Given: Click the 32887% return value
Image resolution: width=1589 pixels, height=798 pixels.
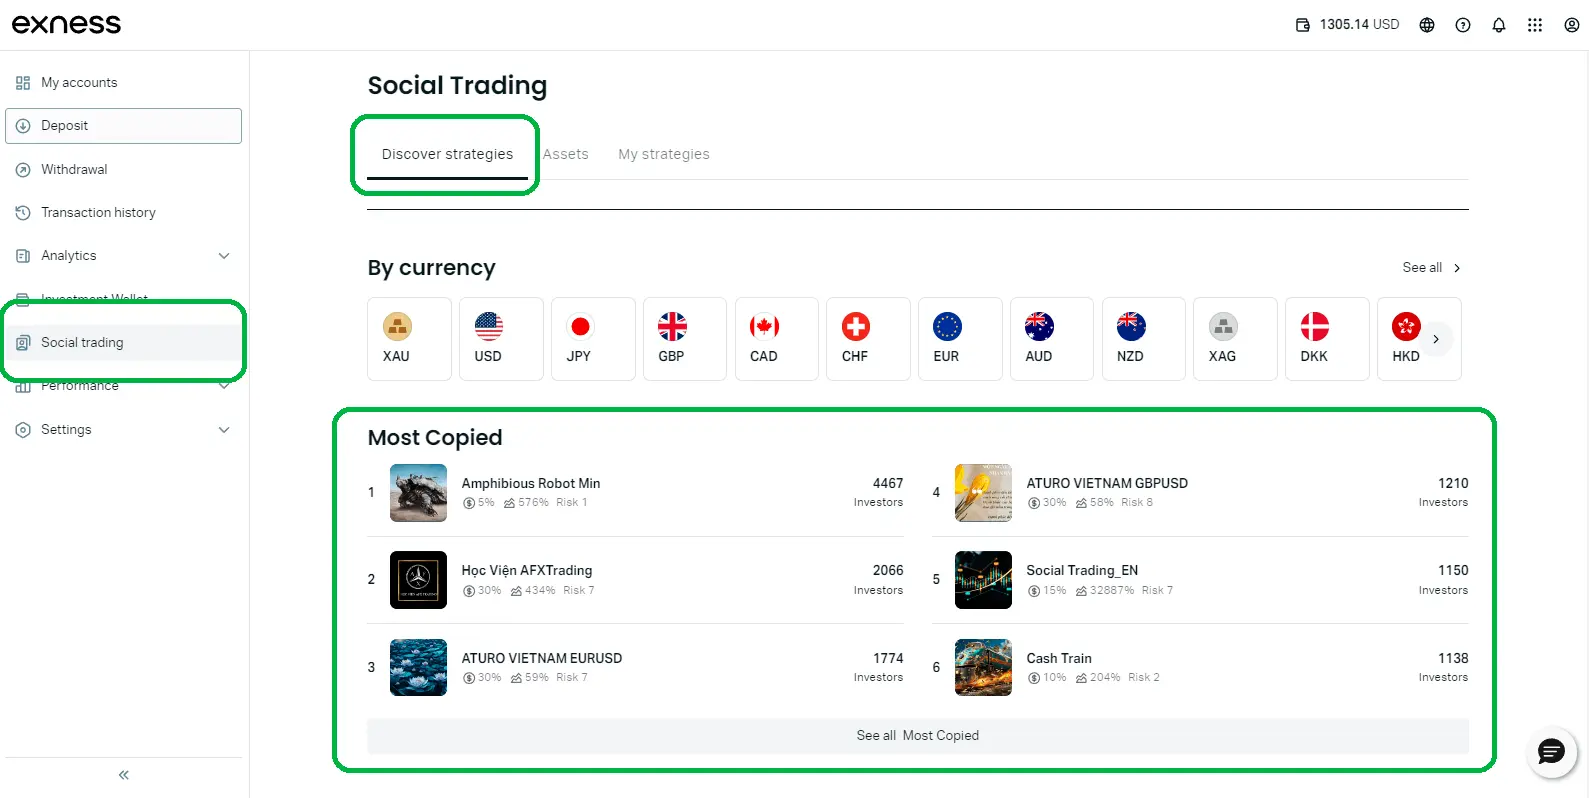Looking at the screenshot, I should tap(1112, 591).
